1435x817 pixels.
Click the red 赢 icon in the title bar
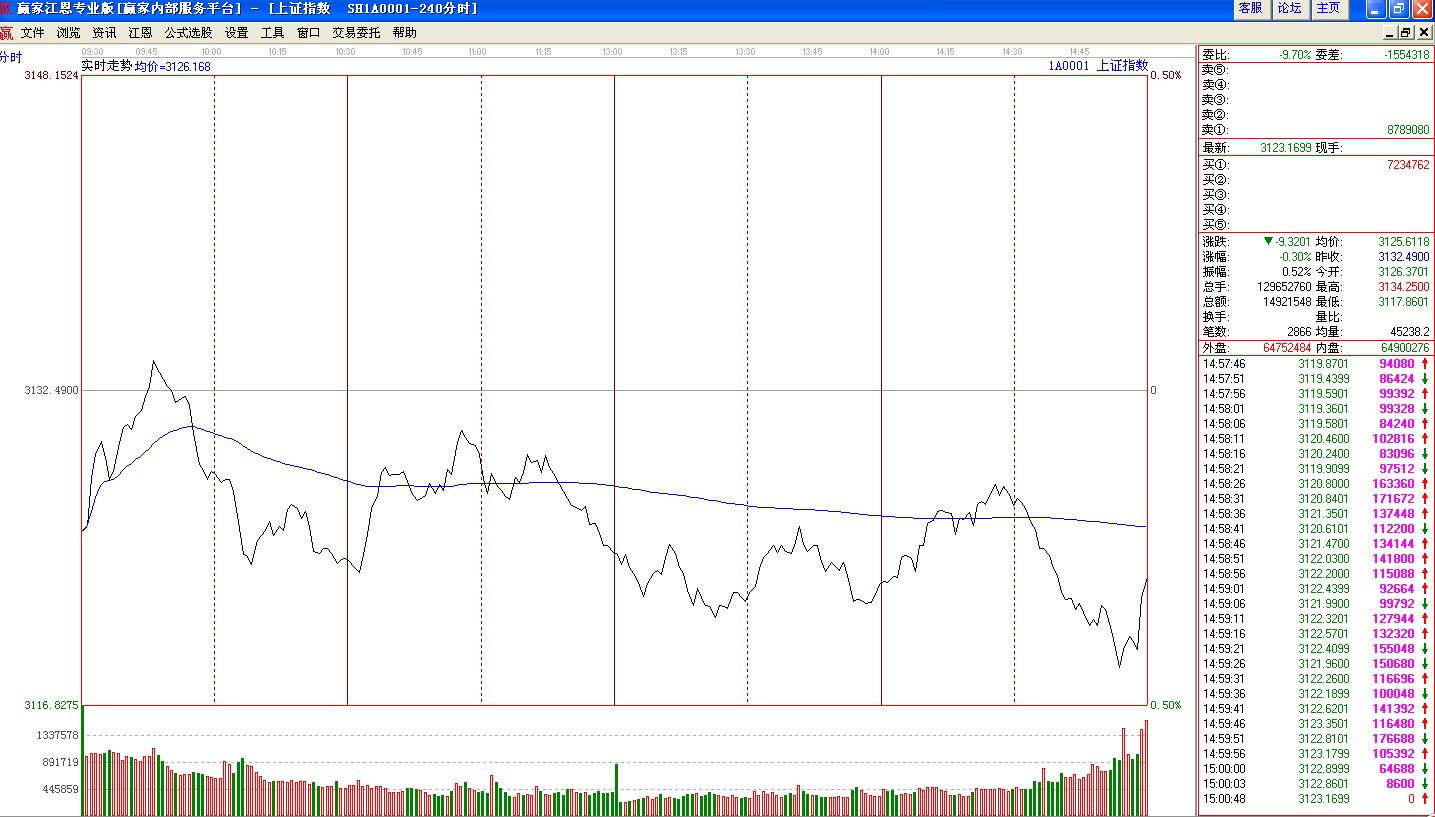click(7, 8)
